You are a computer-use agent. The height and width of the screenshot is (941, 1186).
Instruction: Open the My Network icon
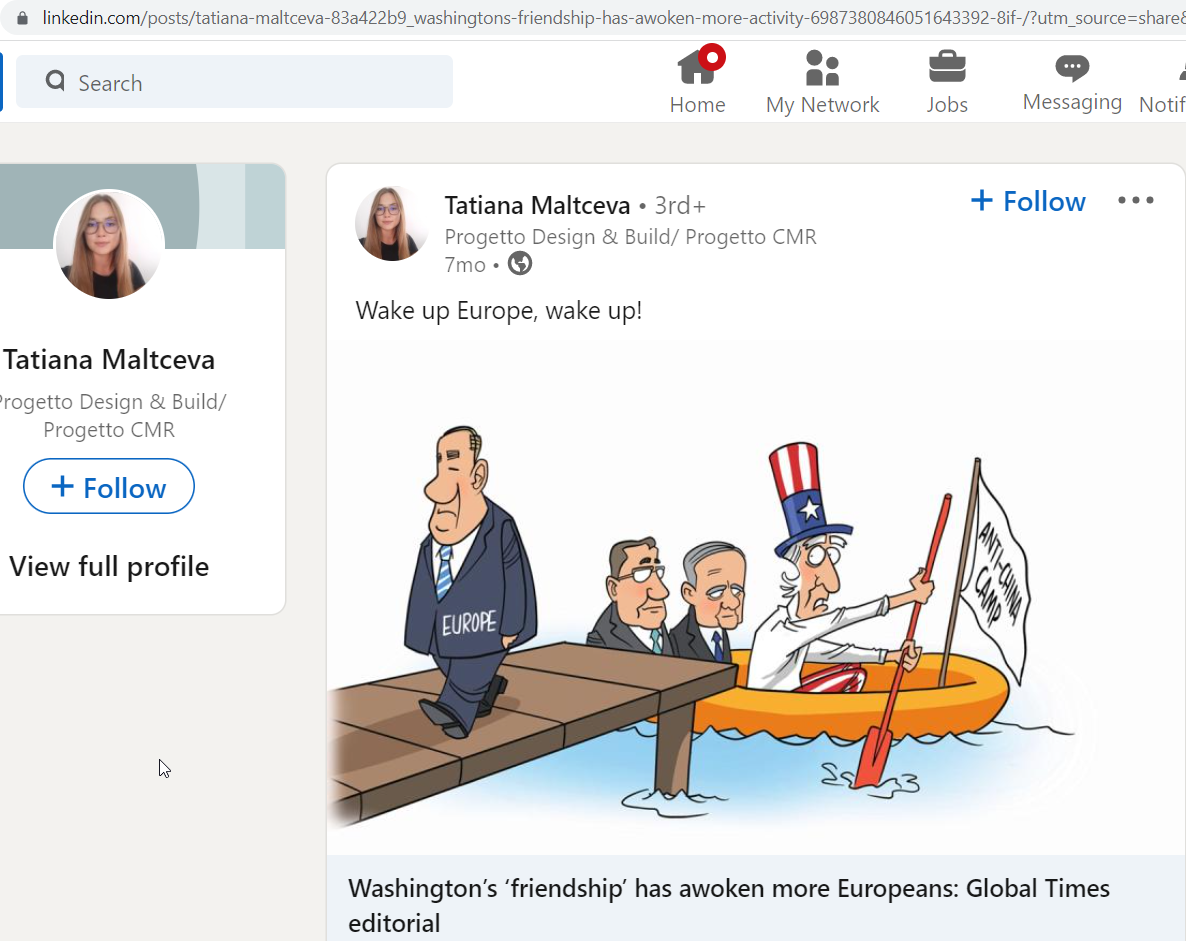(822, 68)
